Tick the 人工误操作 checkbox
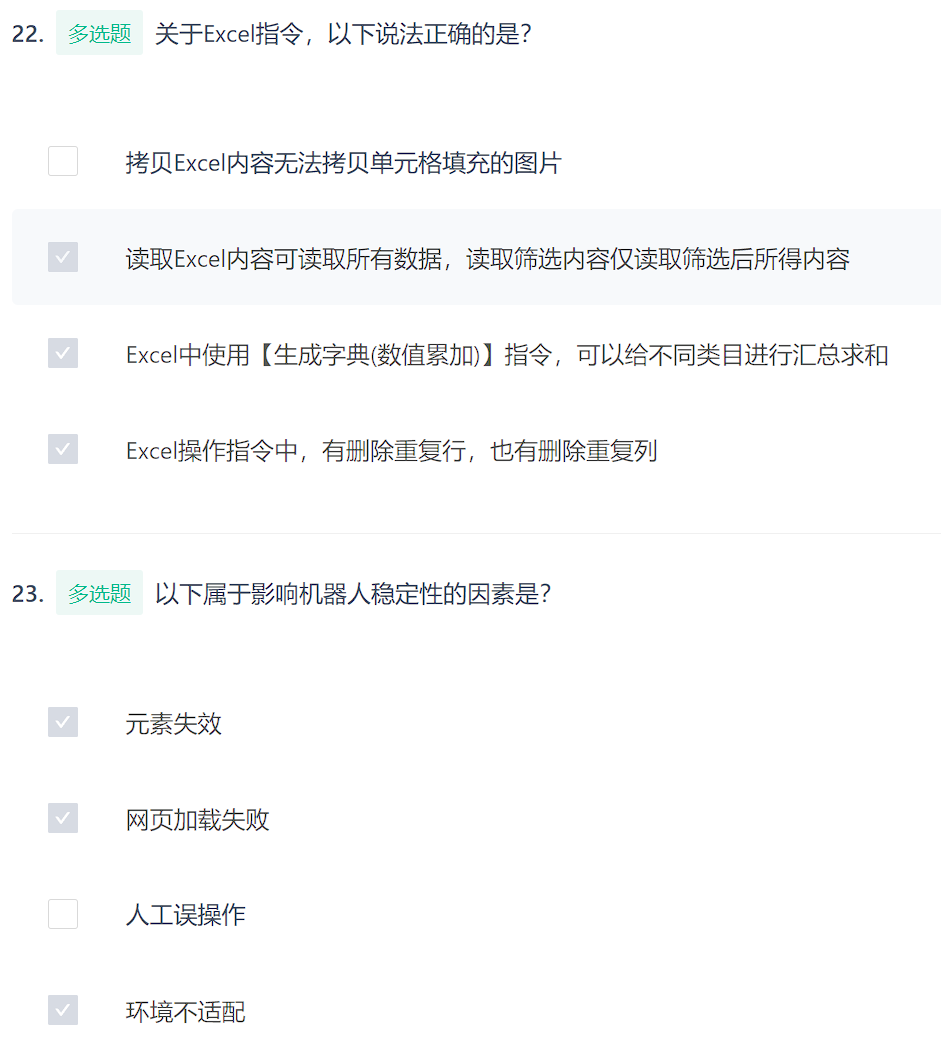This screenshot has height=1063, width=941. 63,915
